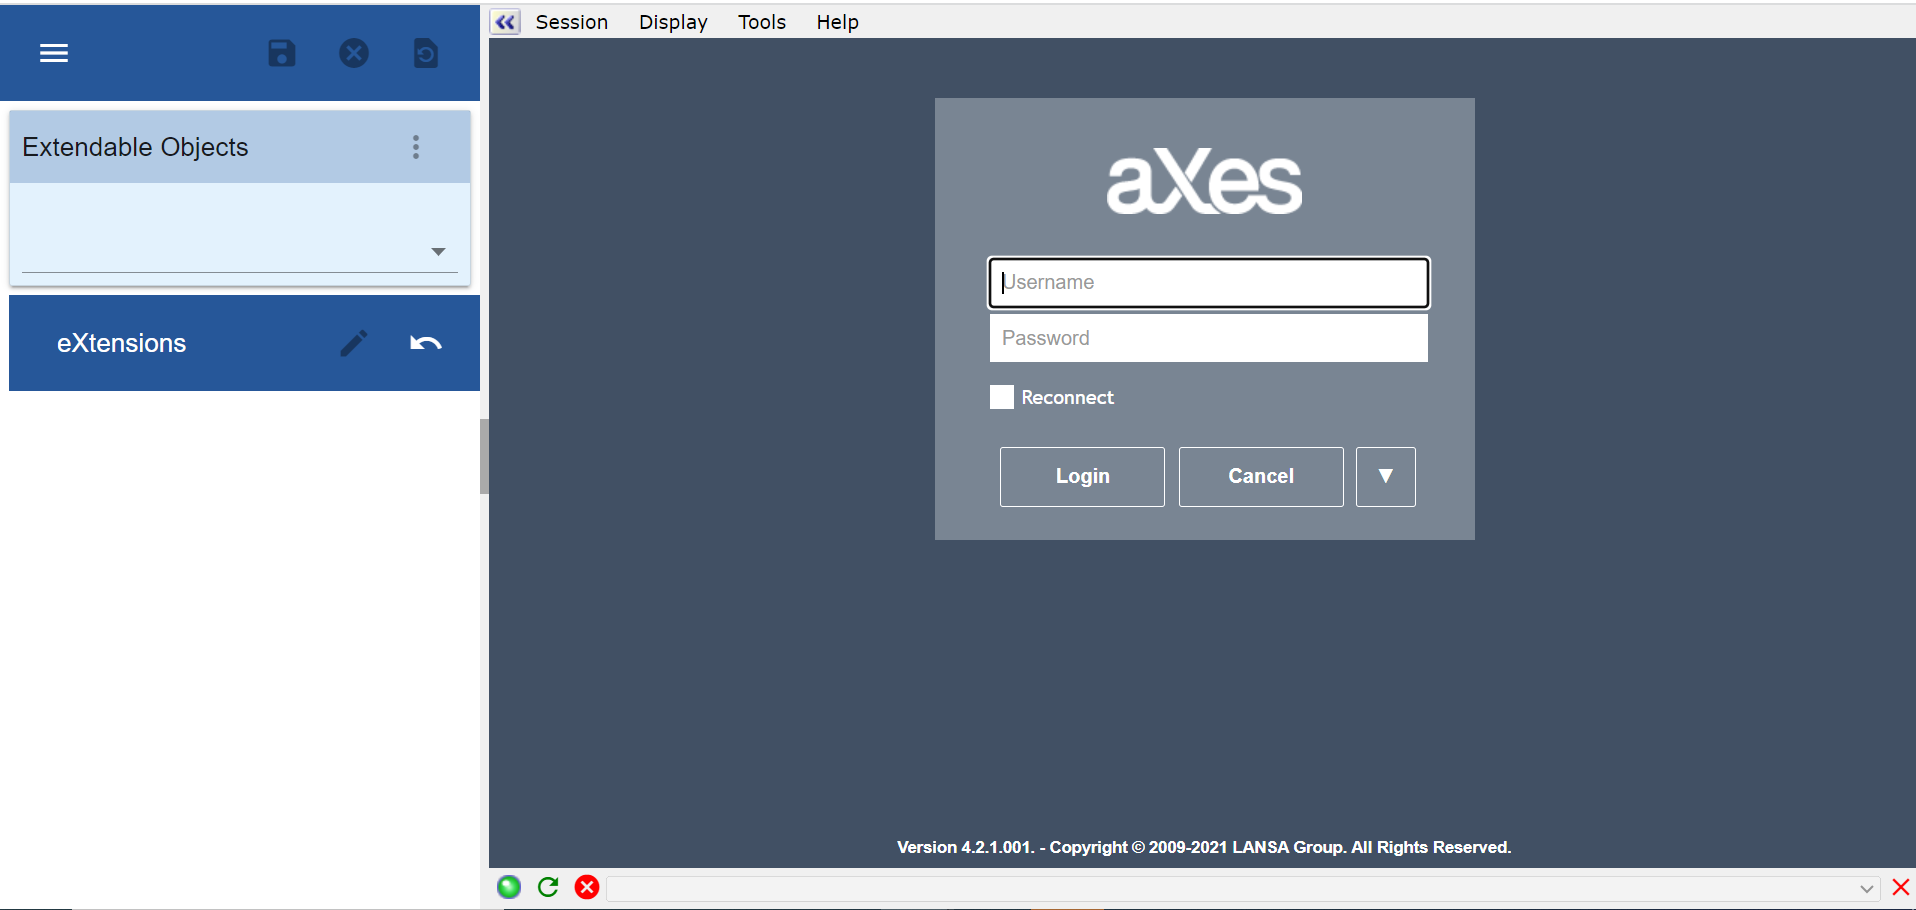Expand the Extendable Objects dropdown
This screenshot has width=1916, height=910.
[x=438, y=252]
